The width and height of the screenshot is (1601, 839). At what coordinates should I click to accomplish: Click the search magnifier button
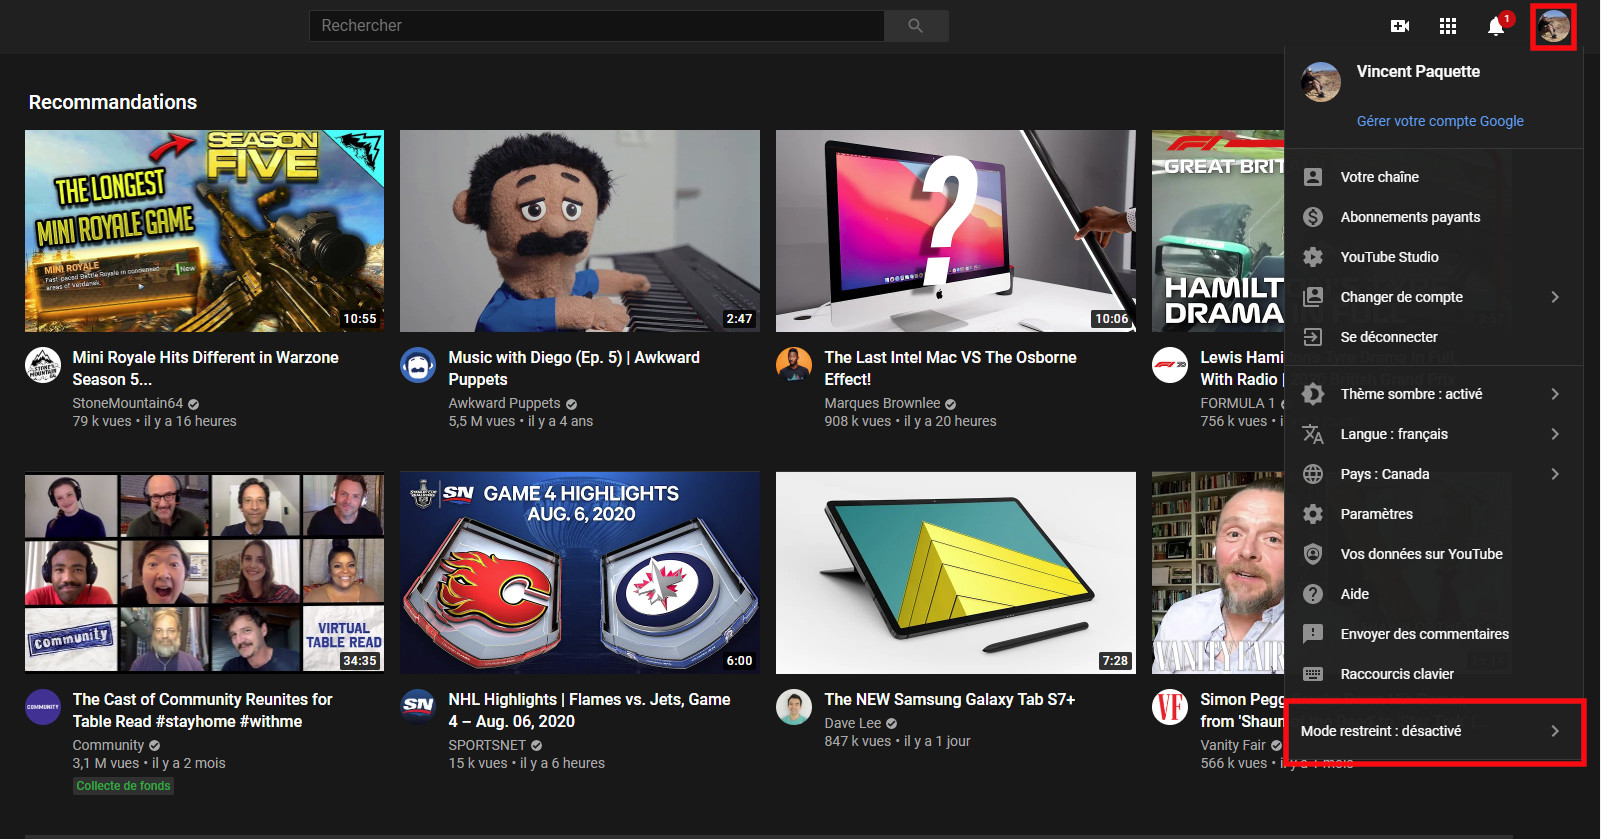point(916,26)
